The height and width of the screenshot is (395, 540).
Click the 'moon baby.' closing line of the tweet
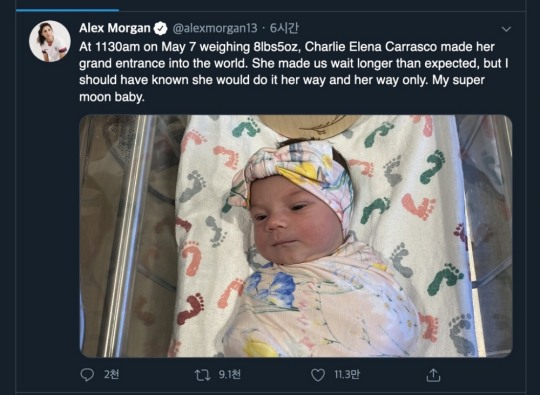pyautogui.click(x=112, y=97)
